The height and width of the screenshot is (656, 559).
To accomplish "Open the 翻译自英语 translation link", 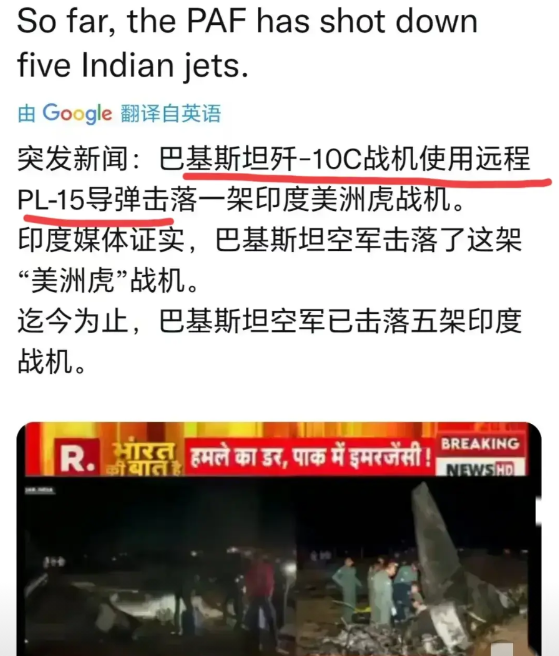I will tap(171, 113).
